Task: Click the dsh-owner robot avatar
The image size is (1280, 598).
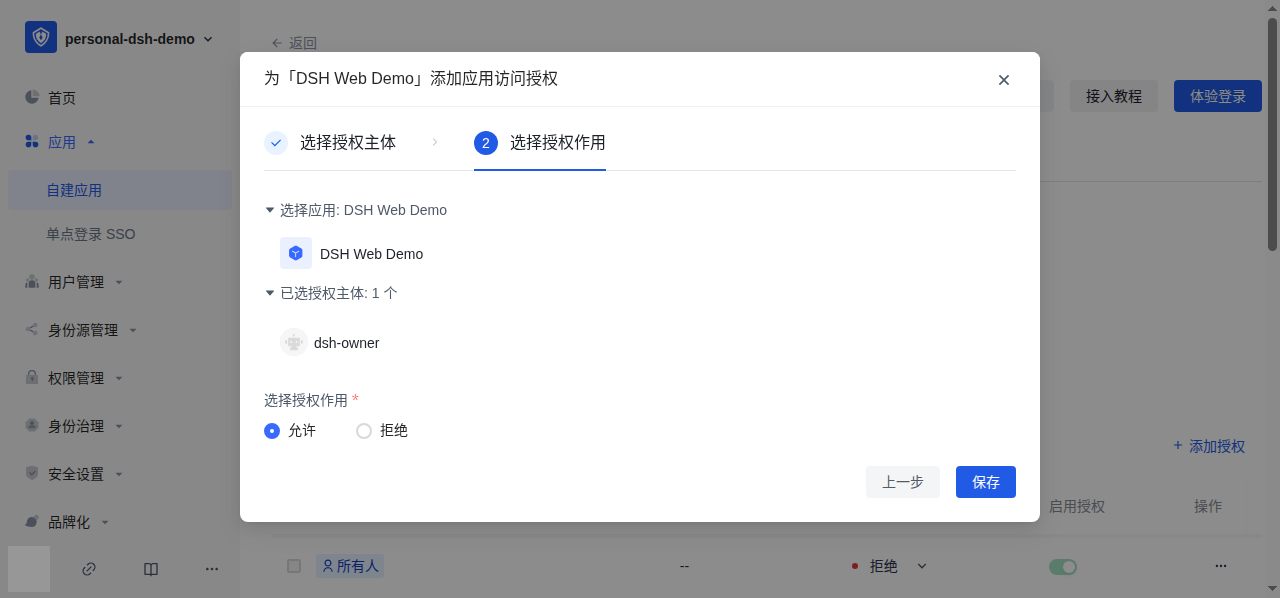Action: (x=294, y=342)
